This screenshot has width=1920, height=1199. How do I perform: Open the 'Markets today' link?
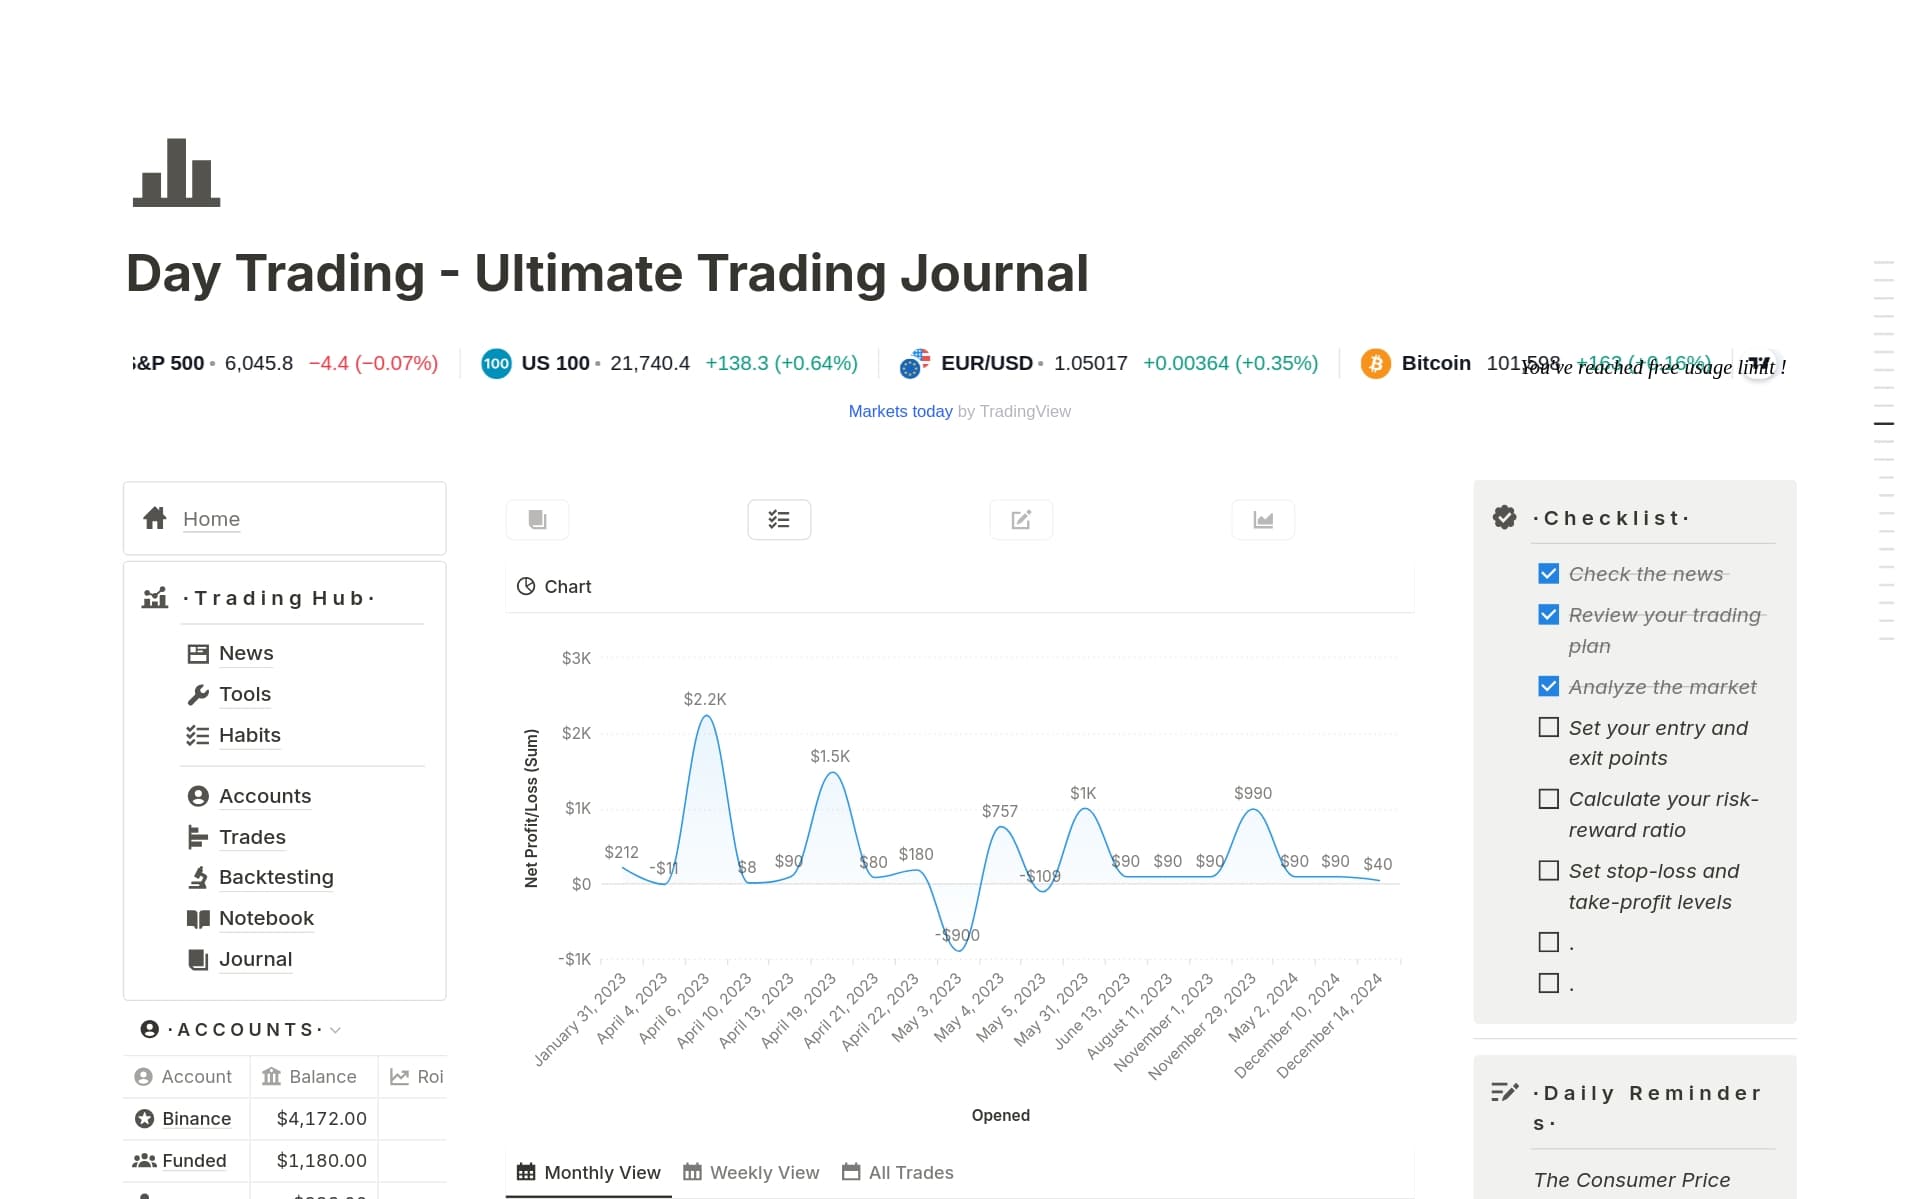tap(900, 412)
